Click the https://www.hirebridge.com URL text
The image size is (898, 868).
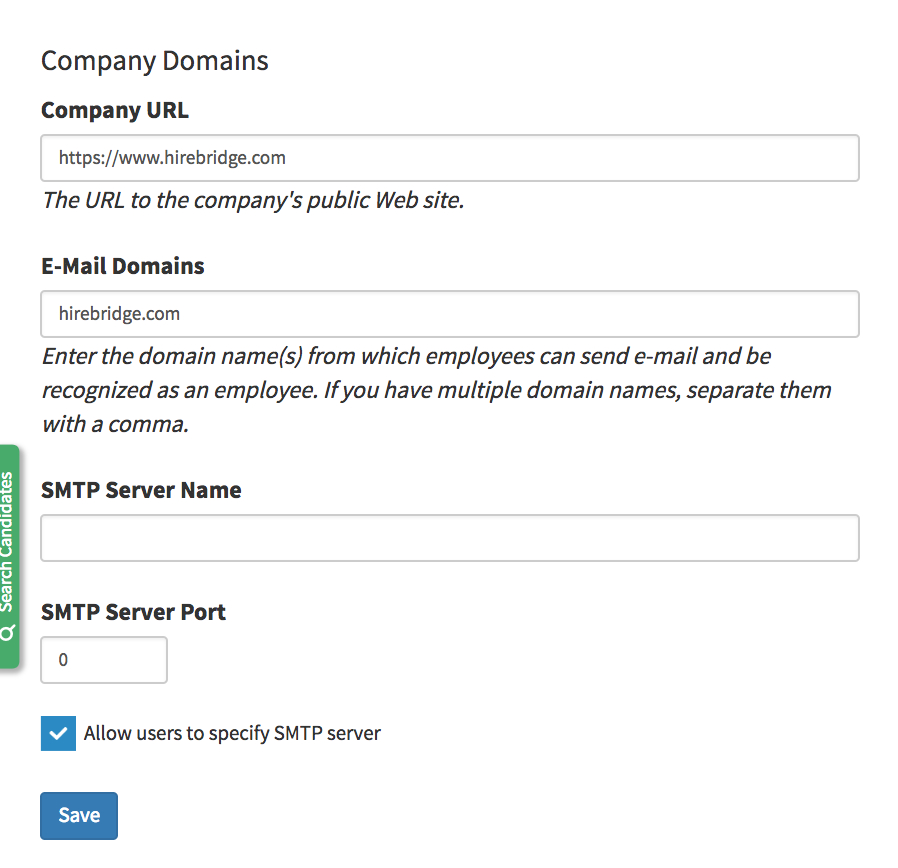[x=172, y=158]
